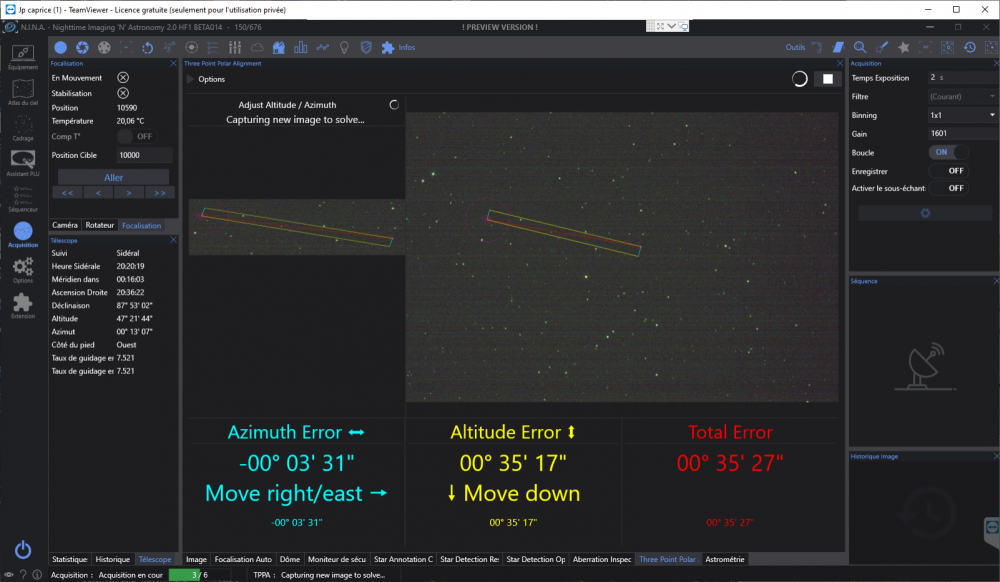Toggle the Activer le sous-échantillonnage switch
The image size is (1000, 582).
[948, 188]
